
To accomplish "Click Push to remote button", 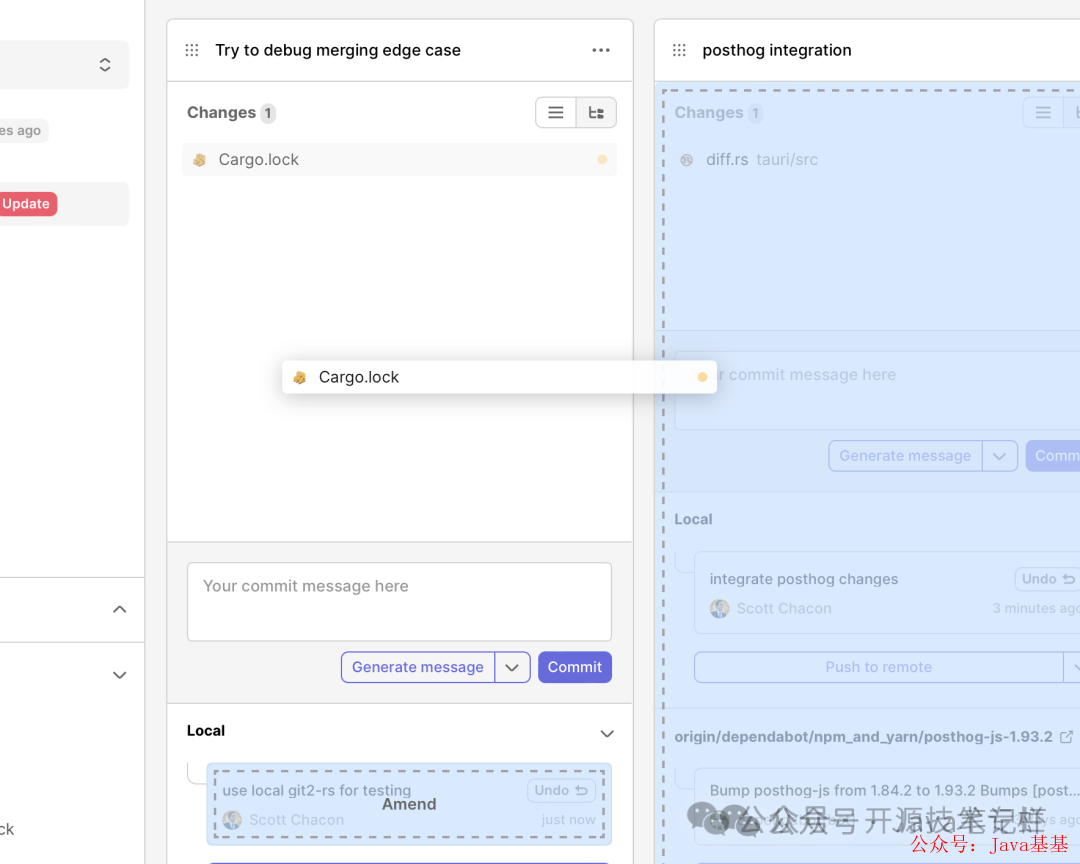I will point(878,667).
